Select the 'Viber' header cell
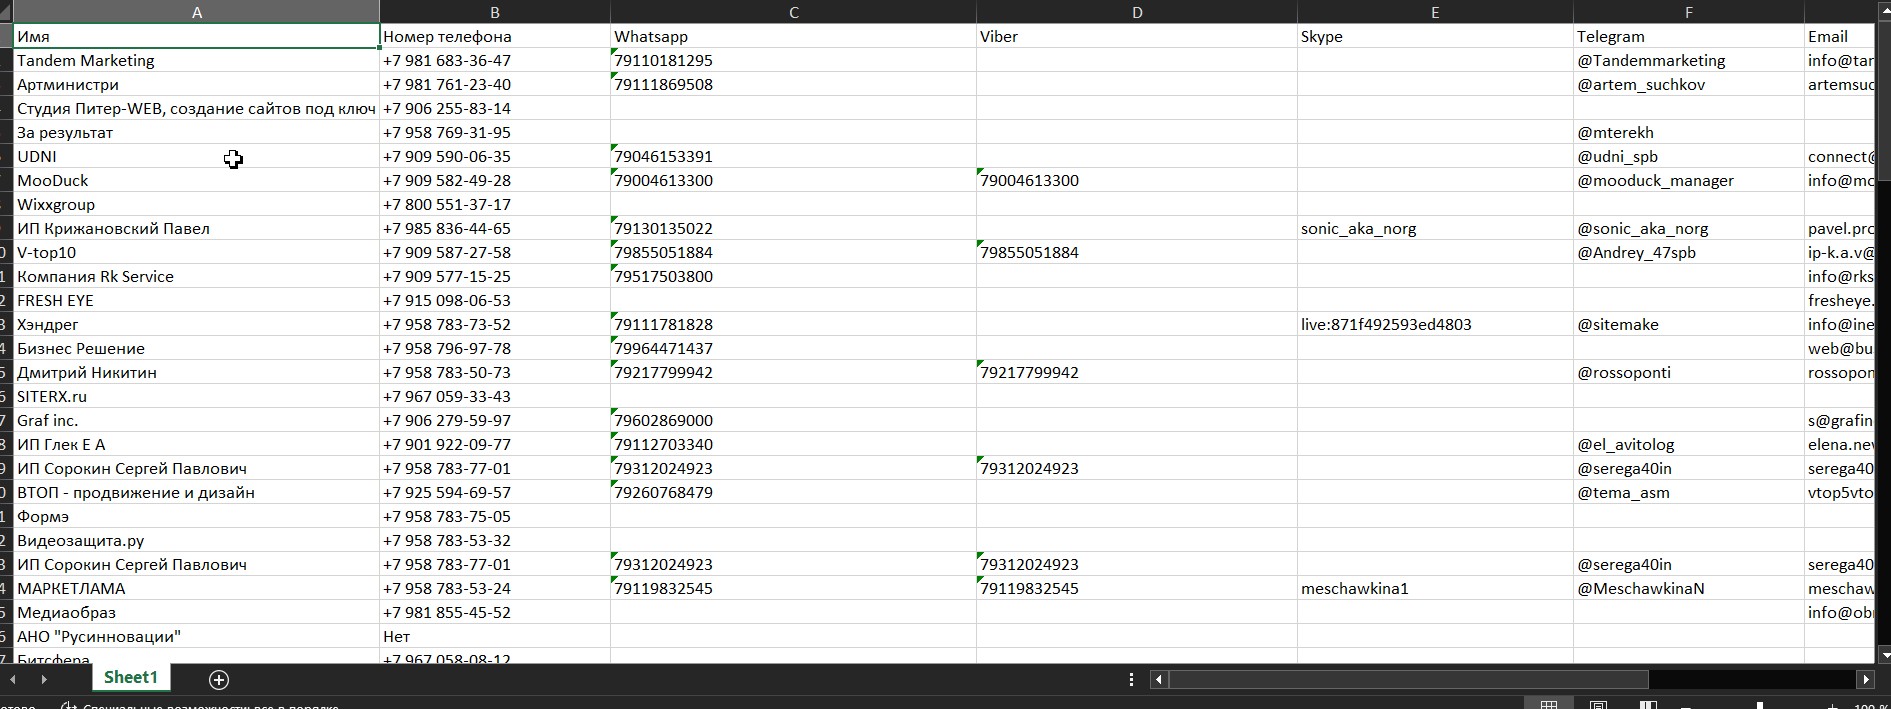The image size is (1891, 709). click(1137, 36)
